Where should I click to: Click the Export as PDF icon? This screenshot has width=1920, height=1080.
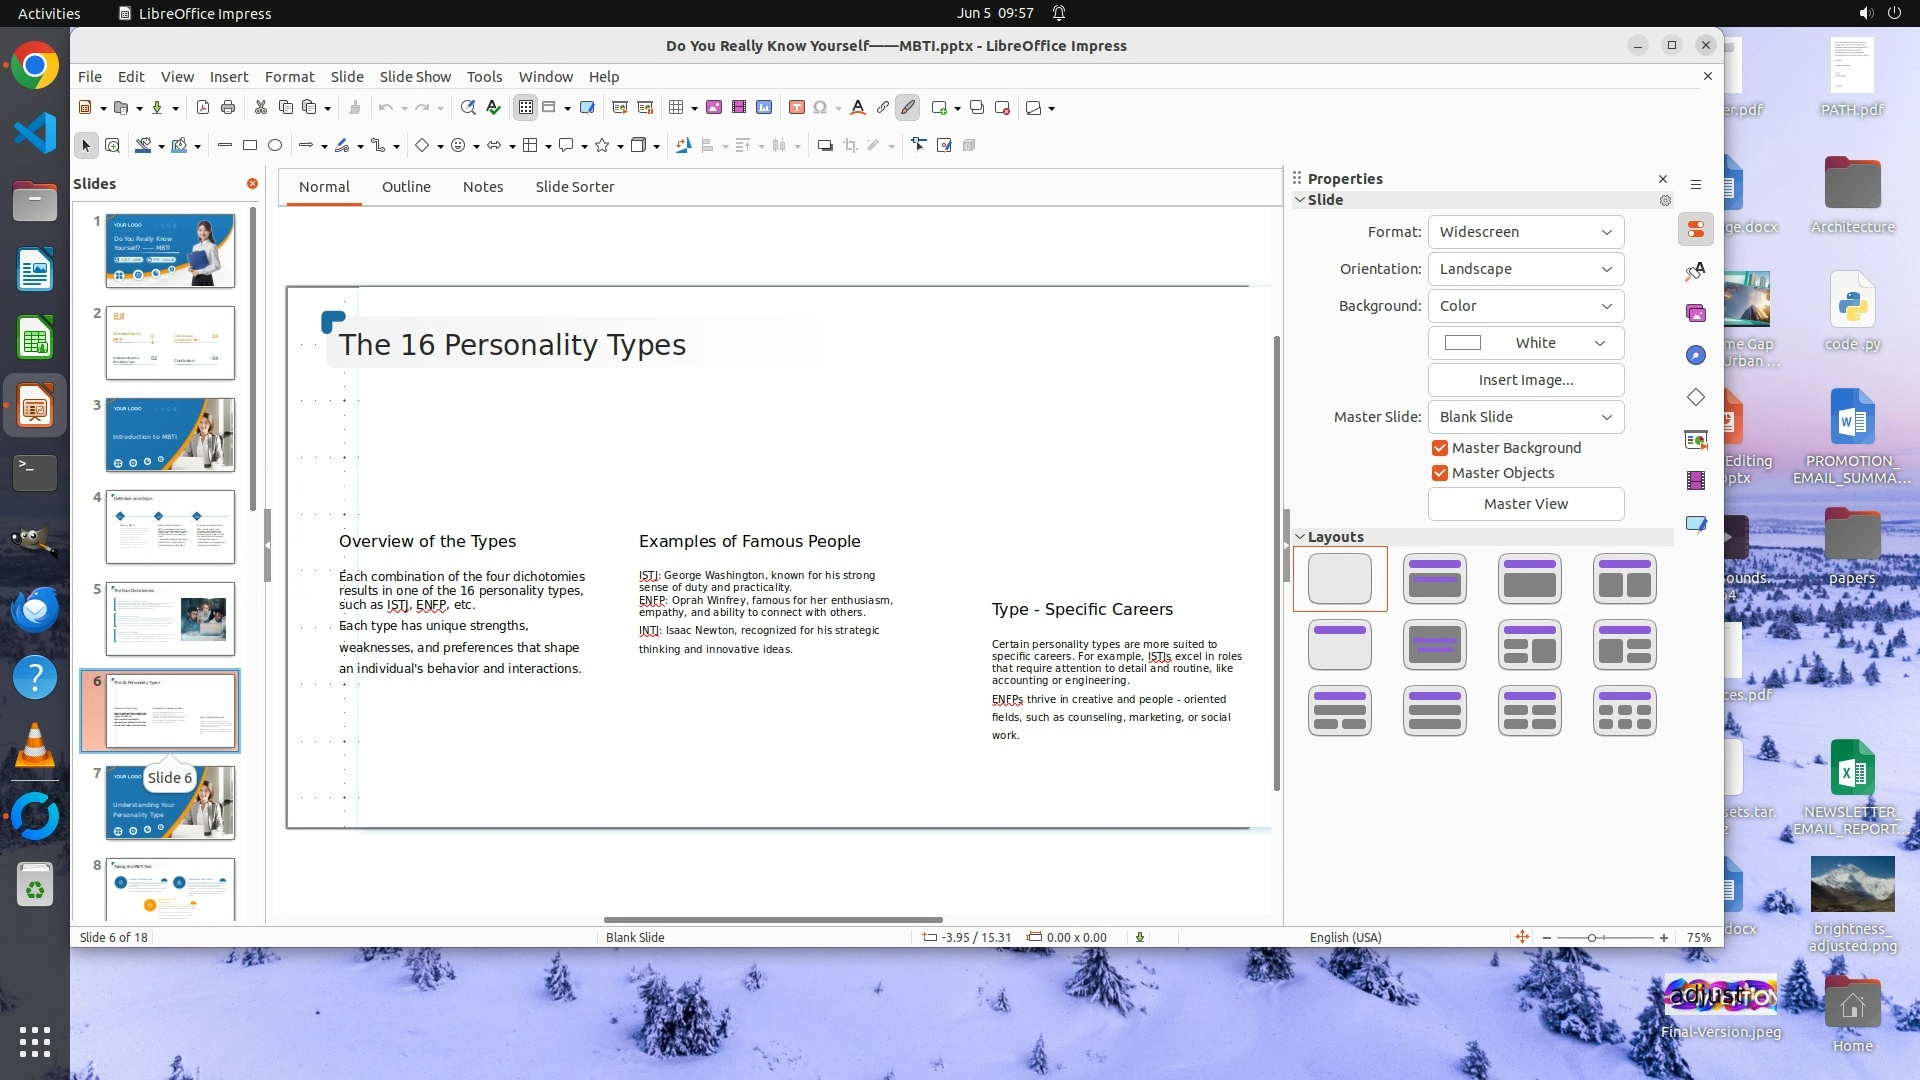203,108
